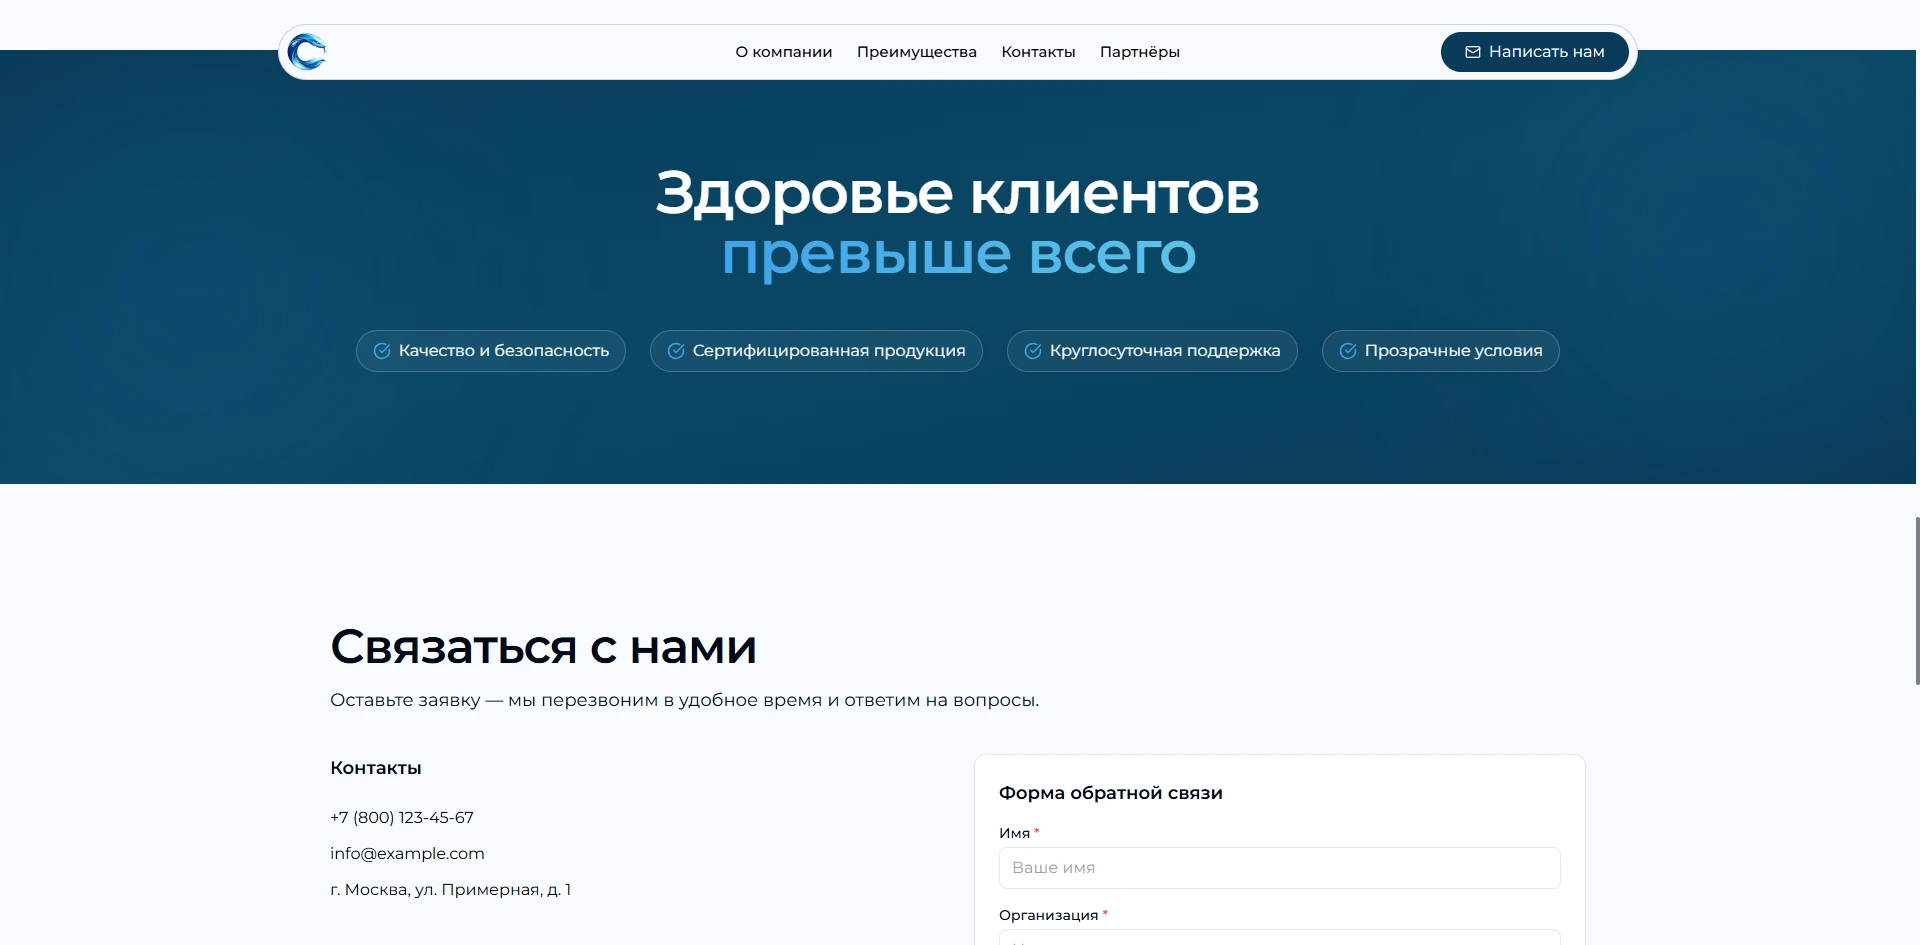Click the Написать нам button
This screenshot has width=1920, height=945.
(x=1533, y=52)
